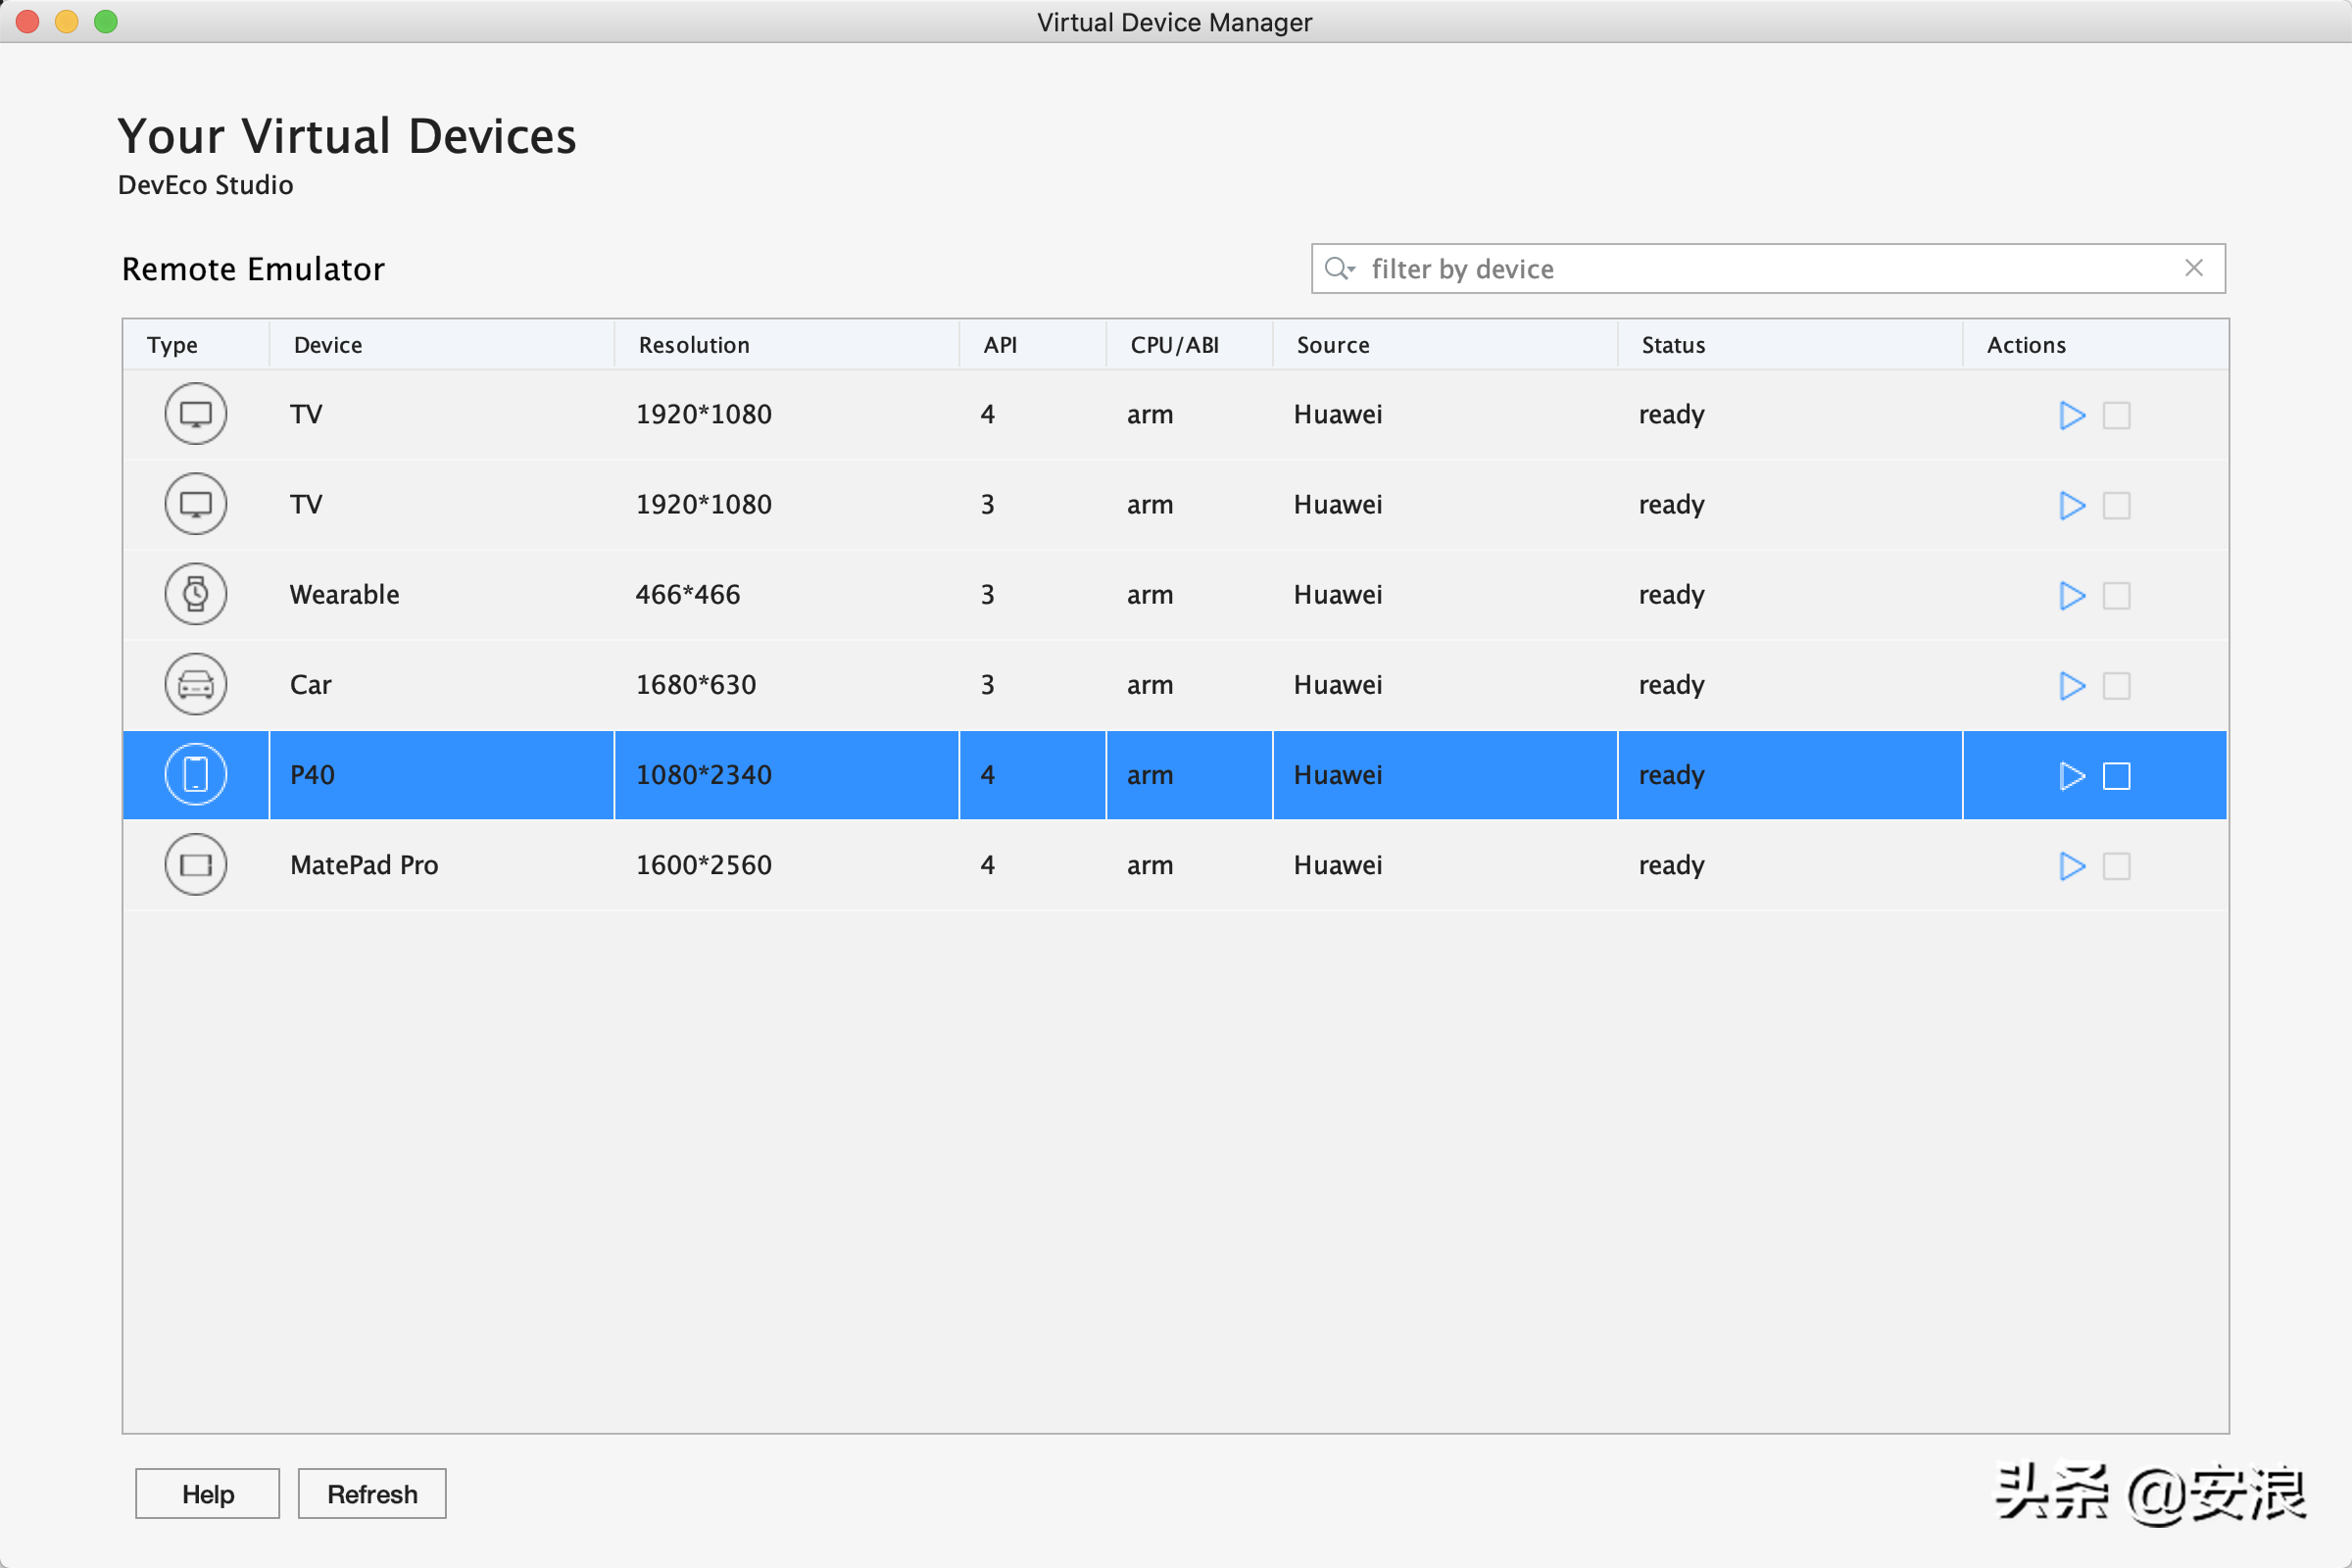Click the play button for MatePad Pro

2070,864
